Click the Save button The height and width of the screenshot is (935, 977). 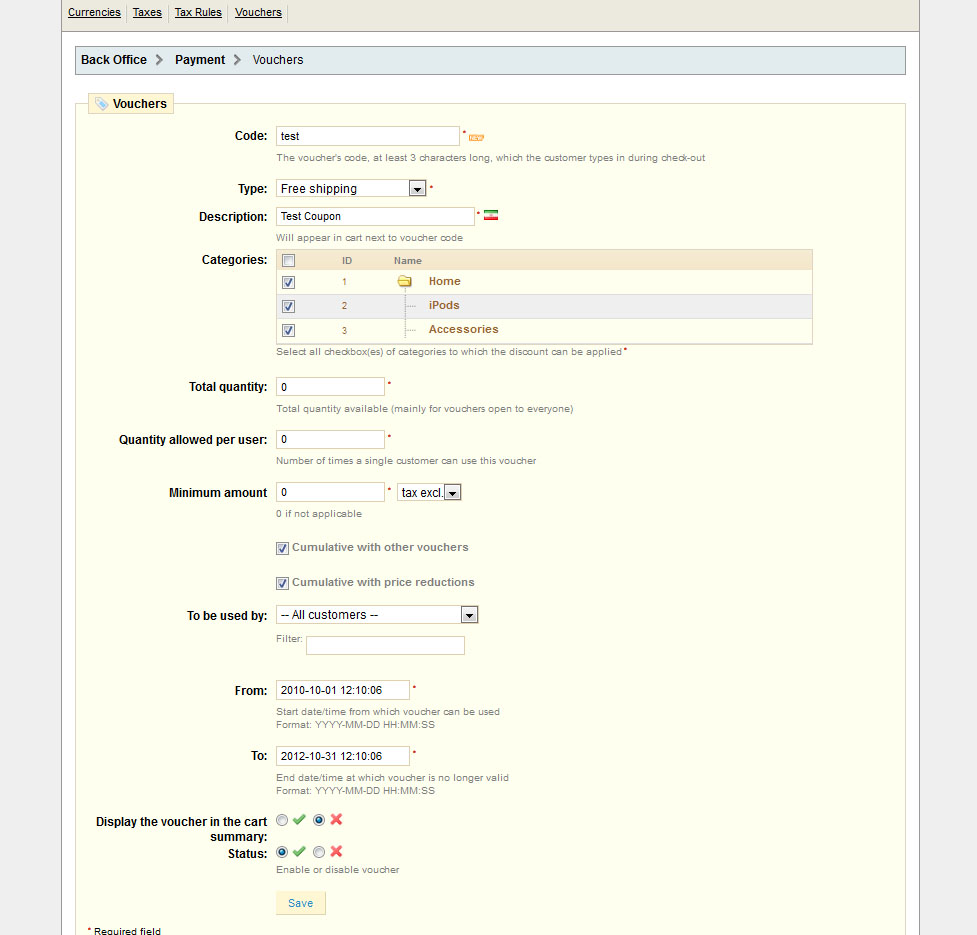click(x=300, y=903)
